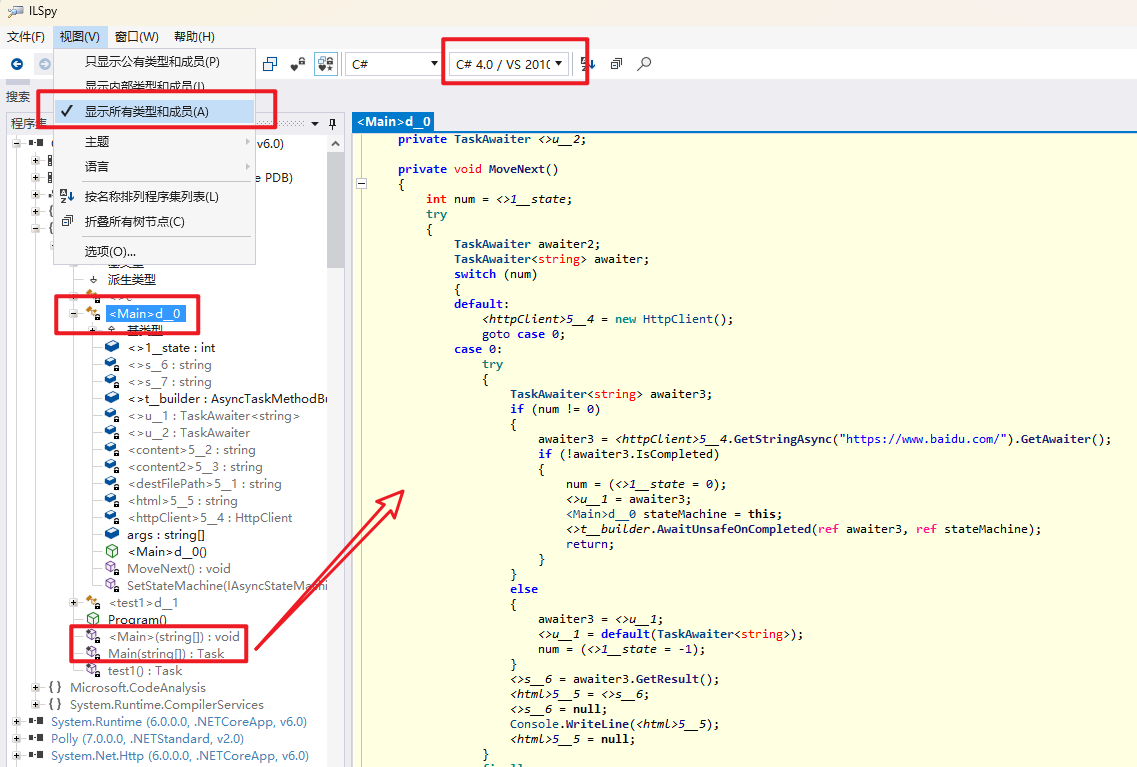
Task: Click the method icon beside test1() : Task
Action: point(93,671)
